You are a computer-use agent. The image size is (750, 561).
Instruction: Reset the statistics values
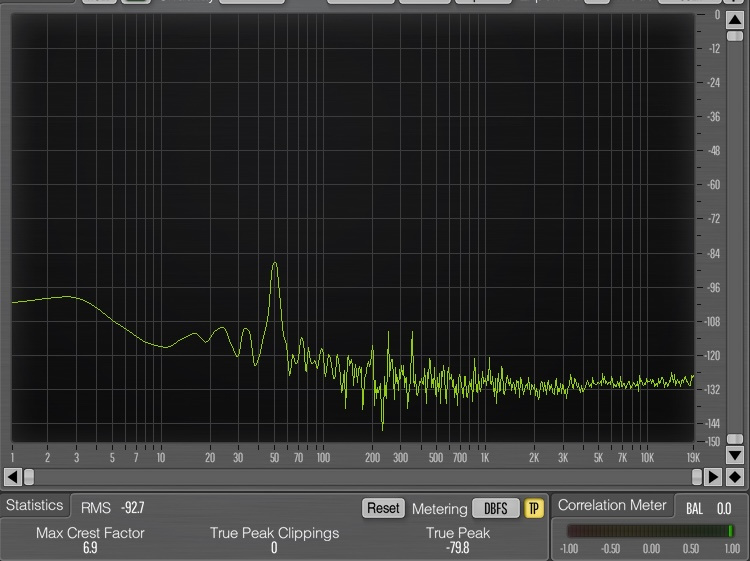pyautogui.click(x=383, y=508)
